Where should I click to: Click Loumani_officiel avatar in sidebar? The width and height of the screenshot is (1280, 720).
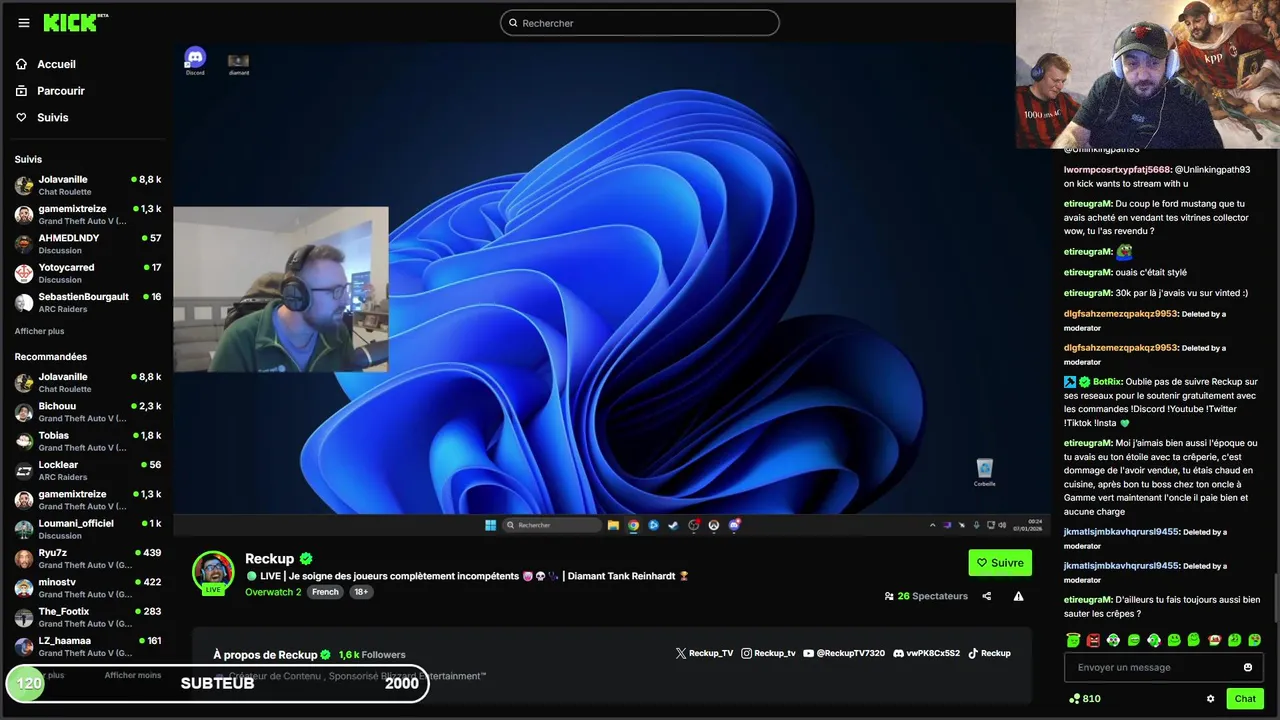tap(24, 529)
